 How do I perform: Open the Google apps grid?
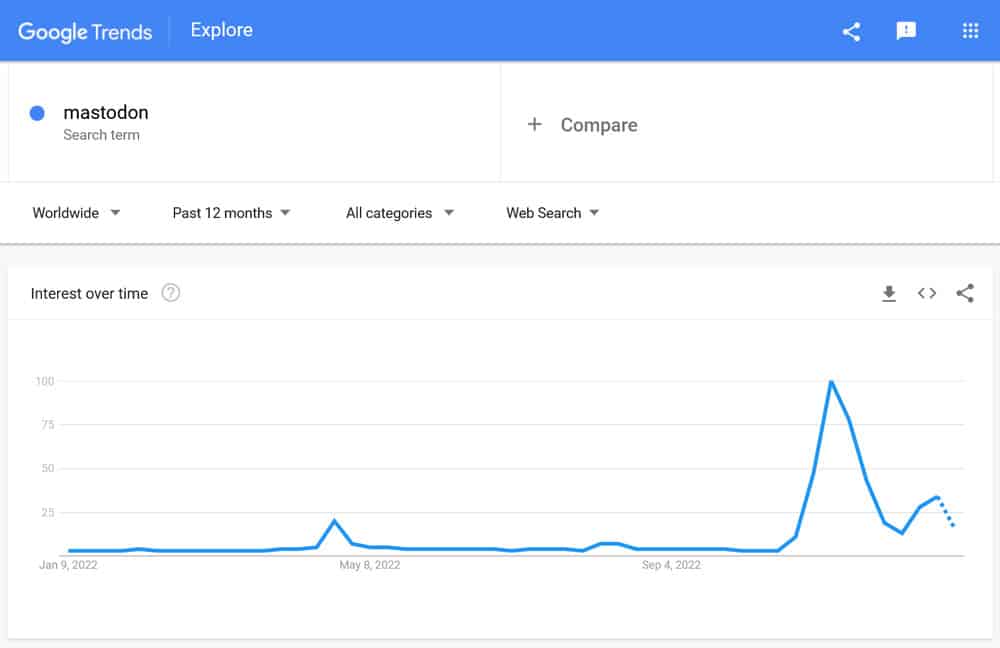(x=970, y=31)
